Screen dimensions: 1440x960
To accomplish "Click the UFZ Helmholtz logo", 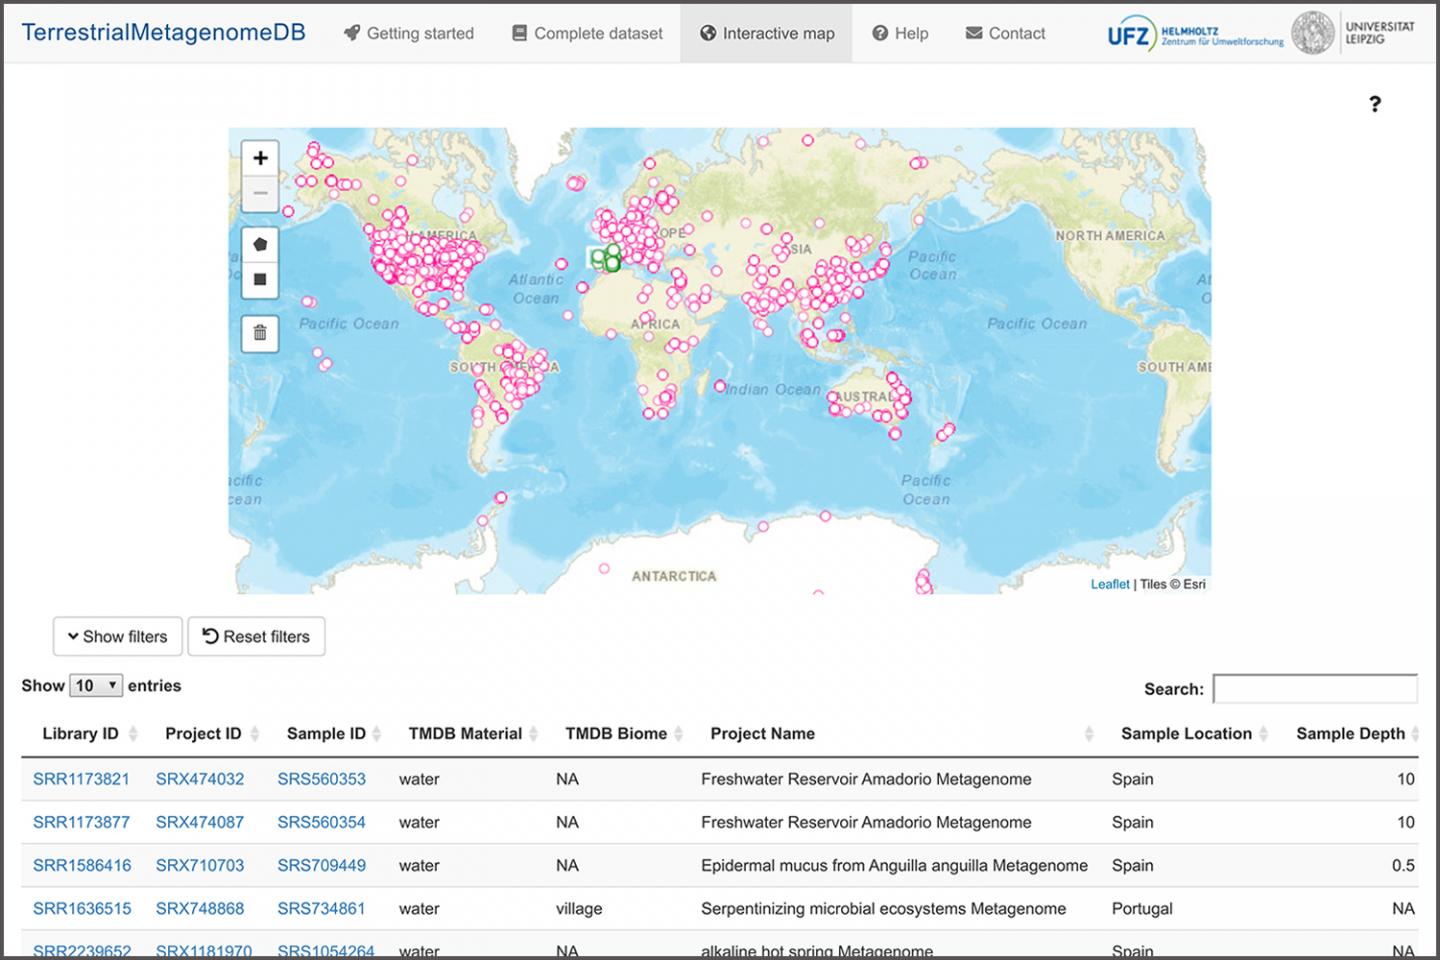I will point(1195,34).
